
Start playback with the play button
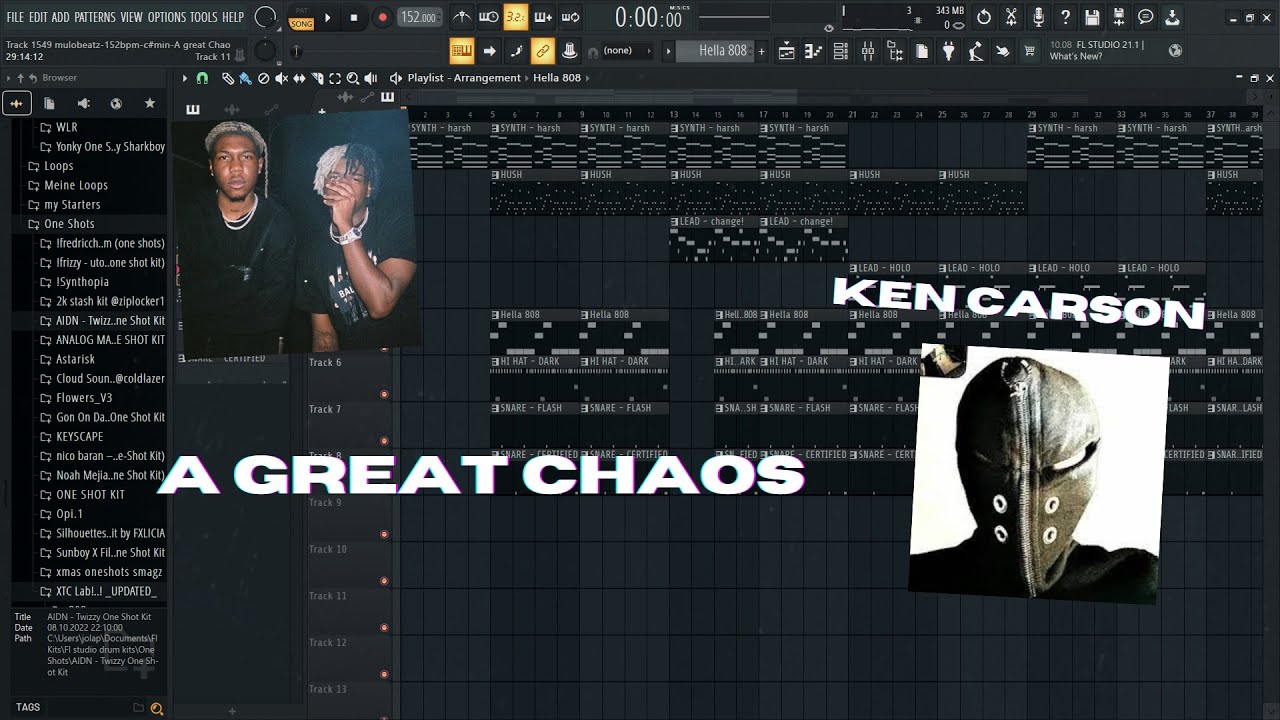[327, 17]
